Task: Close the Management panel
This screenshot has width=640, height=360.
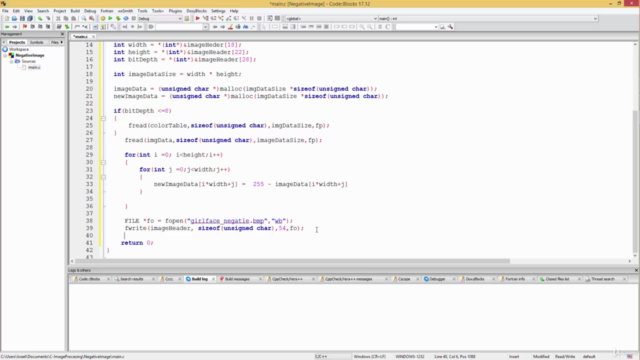Action: tap(62, 34)
